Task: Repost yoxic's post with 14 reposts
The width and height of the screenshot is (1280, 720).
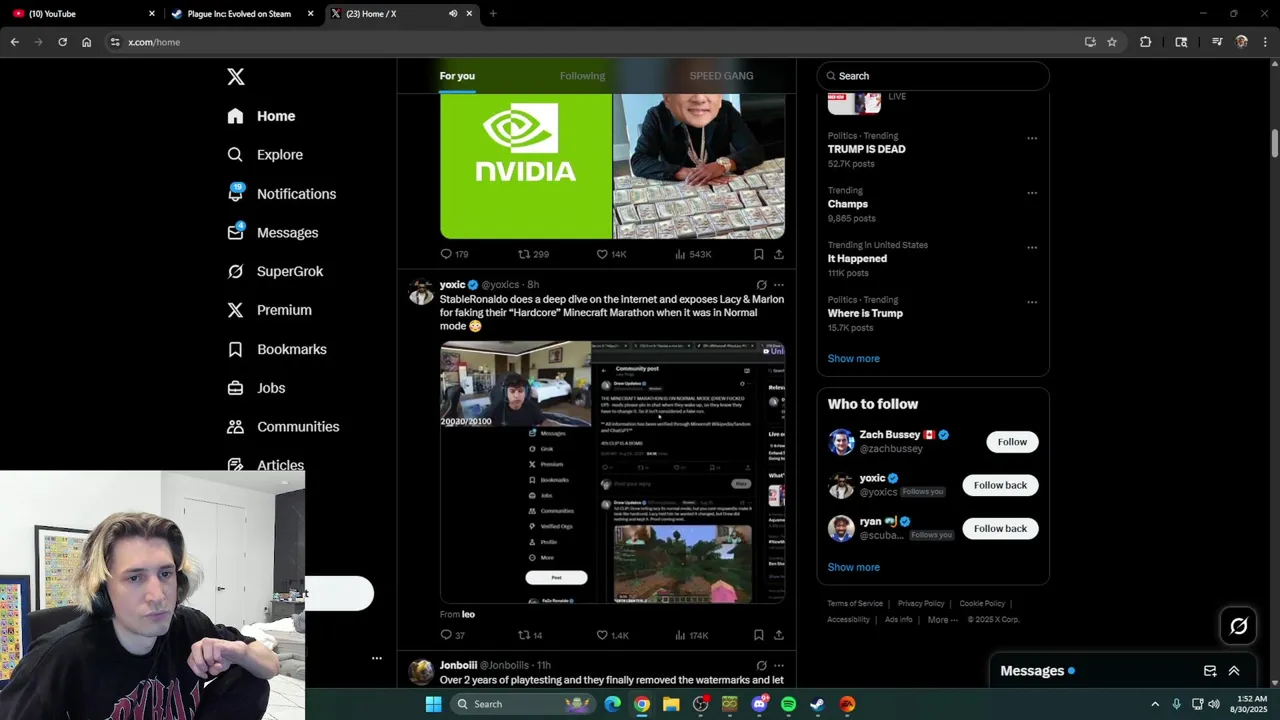Action: coord(530,635)
